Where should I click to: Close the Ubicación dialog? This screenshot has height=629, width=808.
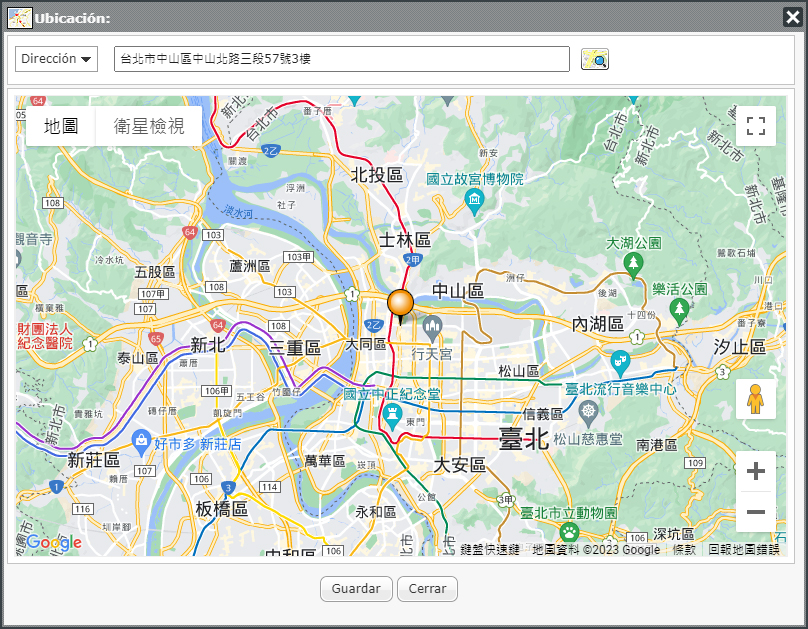(792, 17)
